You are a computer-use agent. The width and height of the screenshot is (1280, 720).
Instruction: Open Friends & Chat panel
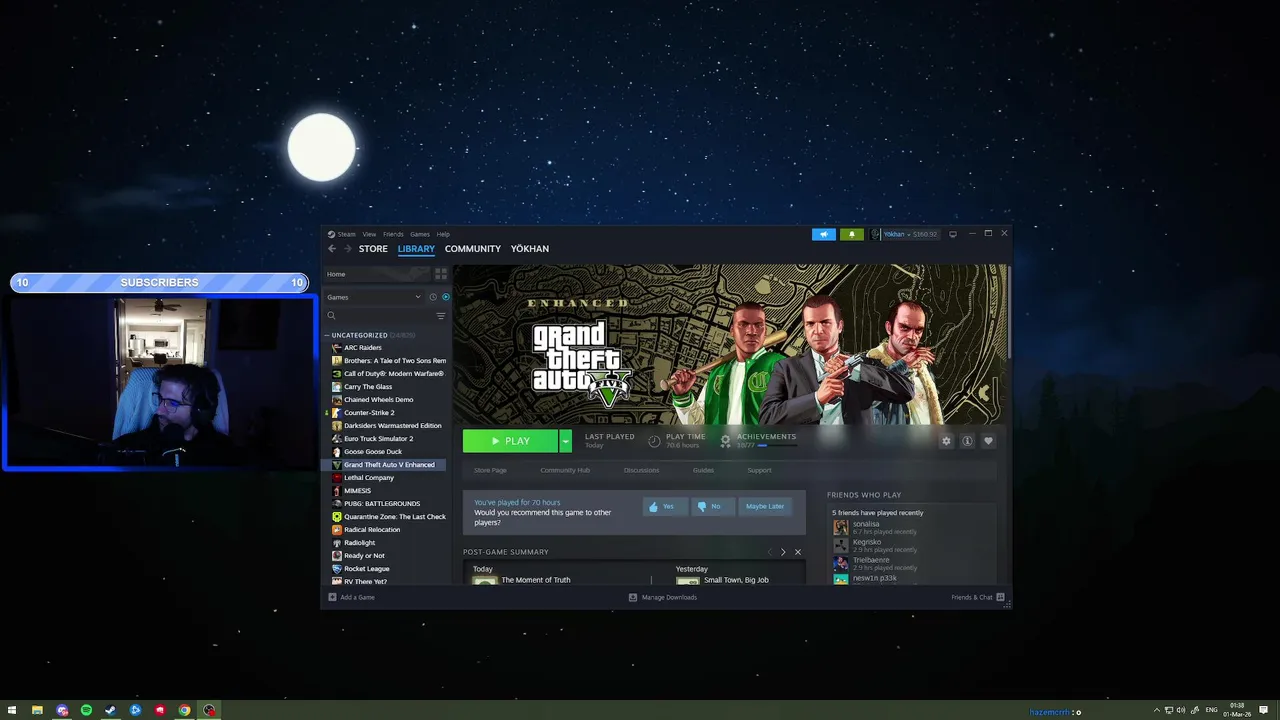pyautogui.click(x=978, y=597)
